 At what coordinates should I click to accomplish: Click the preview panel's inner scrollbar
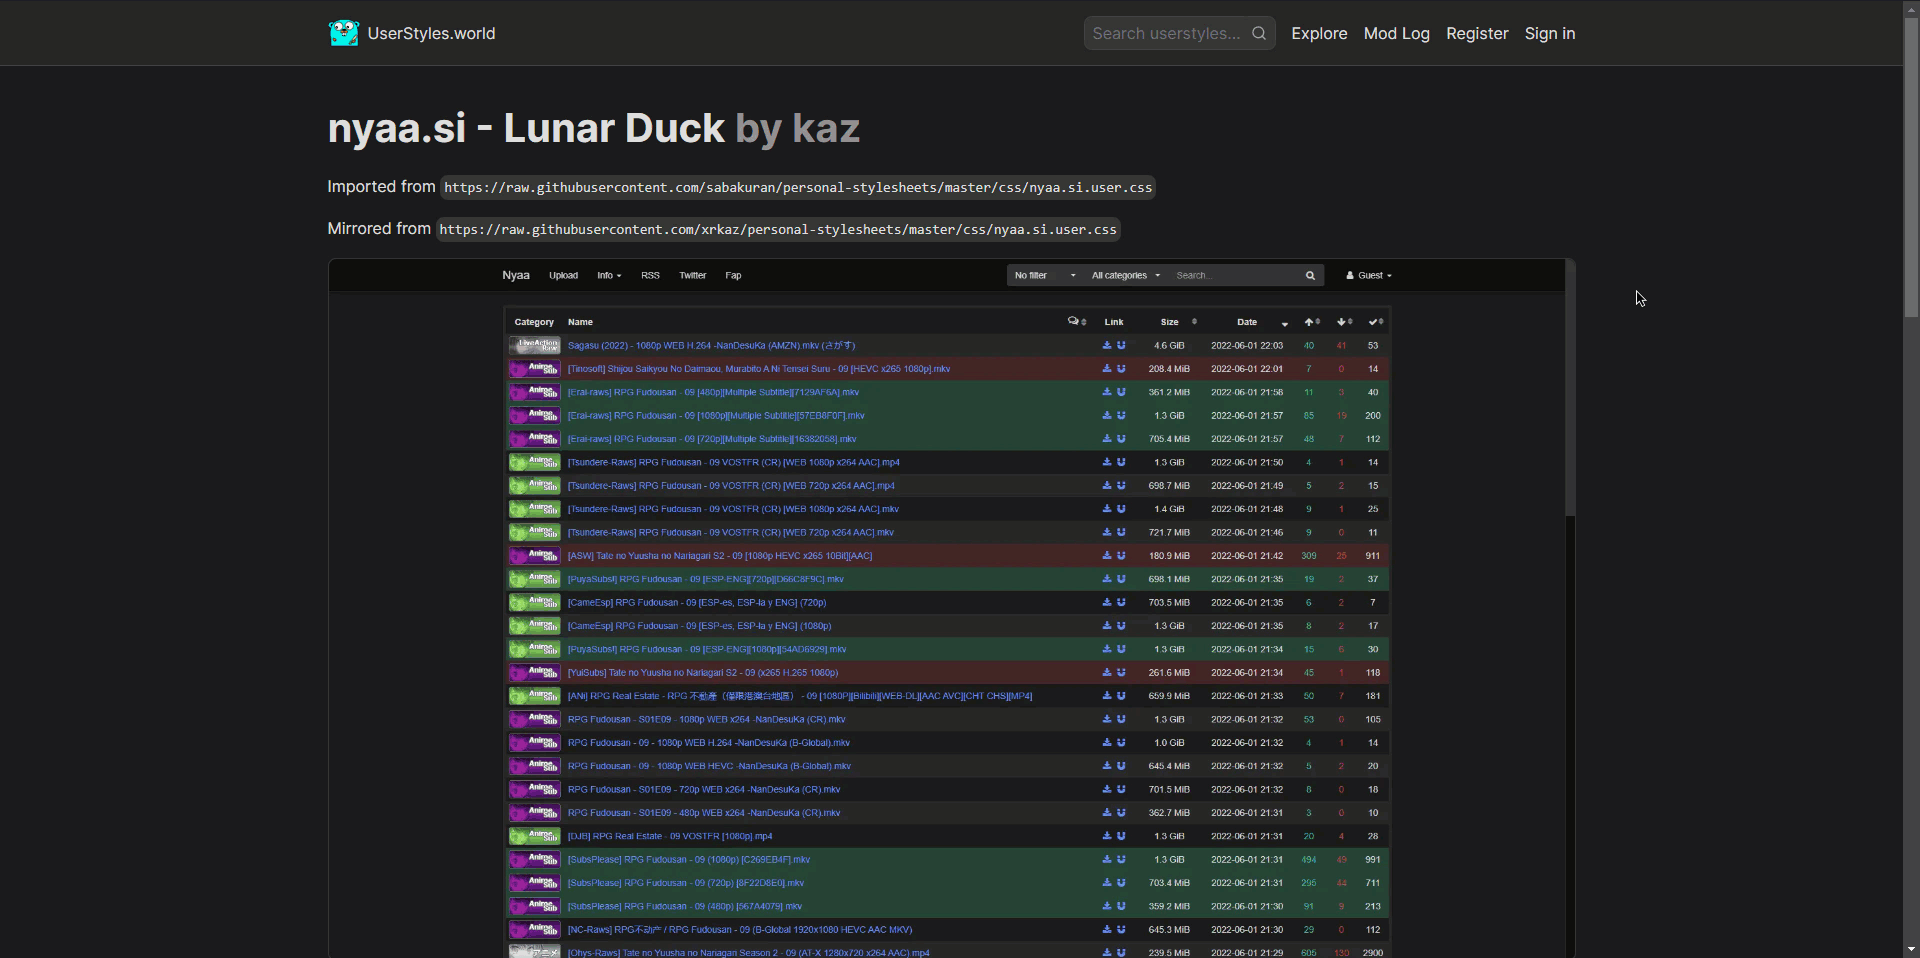pyautogui.click(x=1570, y=390)
